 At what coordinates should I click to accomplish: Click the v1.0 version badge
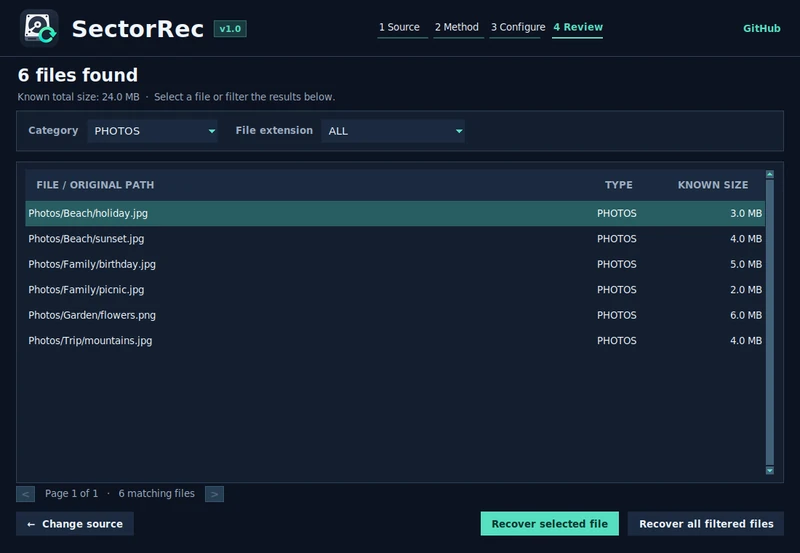pos(230,29)
